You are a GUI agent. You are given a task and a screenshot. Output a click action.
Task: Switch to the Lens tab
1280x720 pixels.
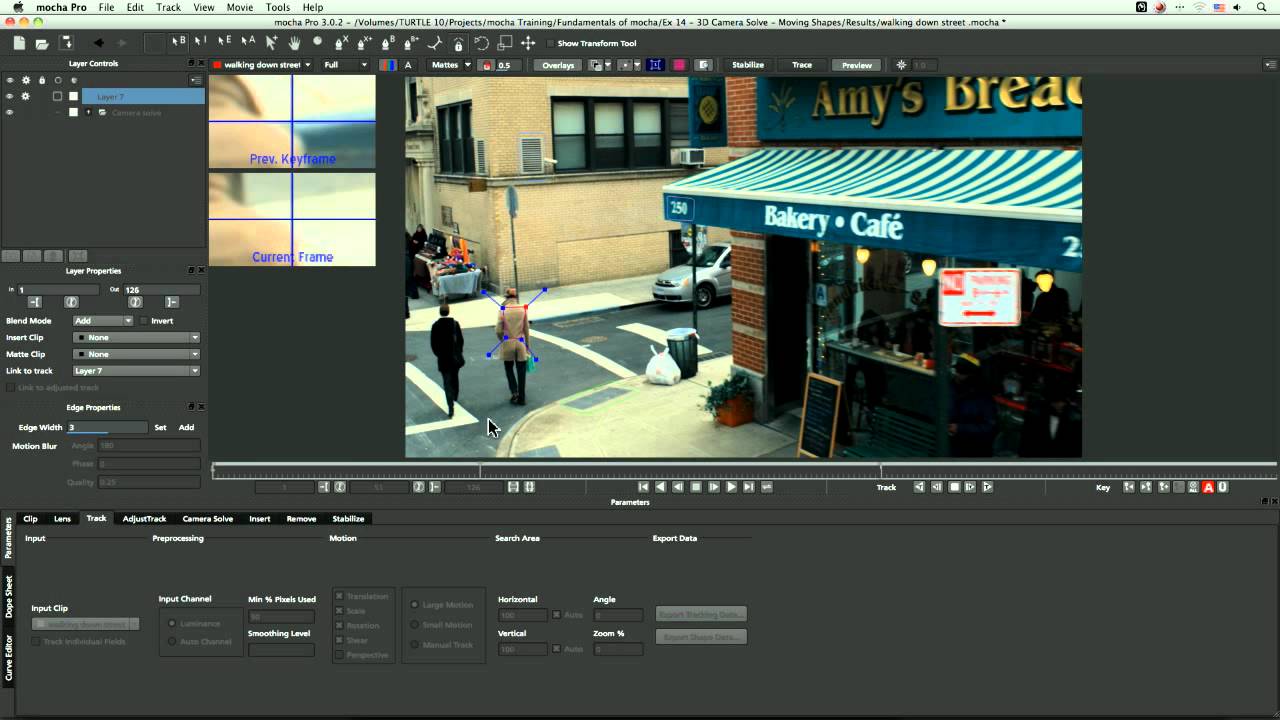62,519
